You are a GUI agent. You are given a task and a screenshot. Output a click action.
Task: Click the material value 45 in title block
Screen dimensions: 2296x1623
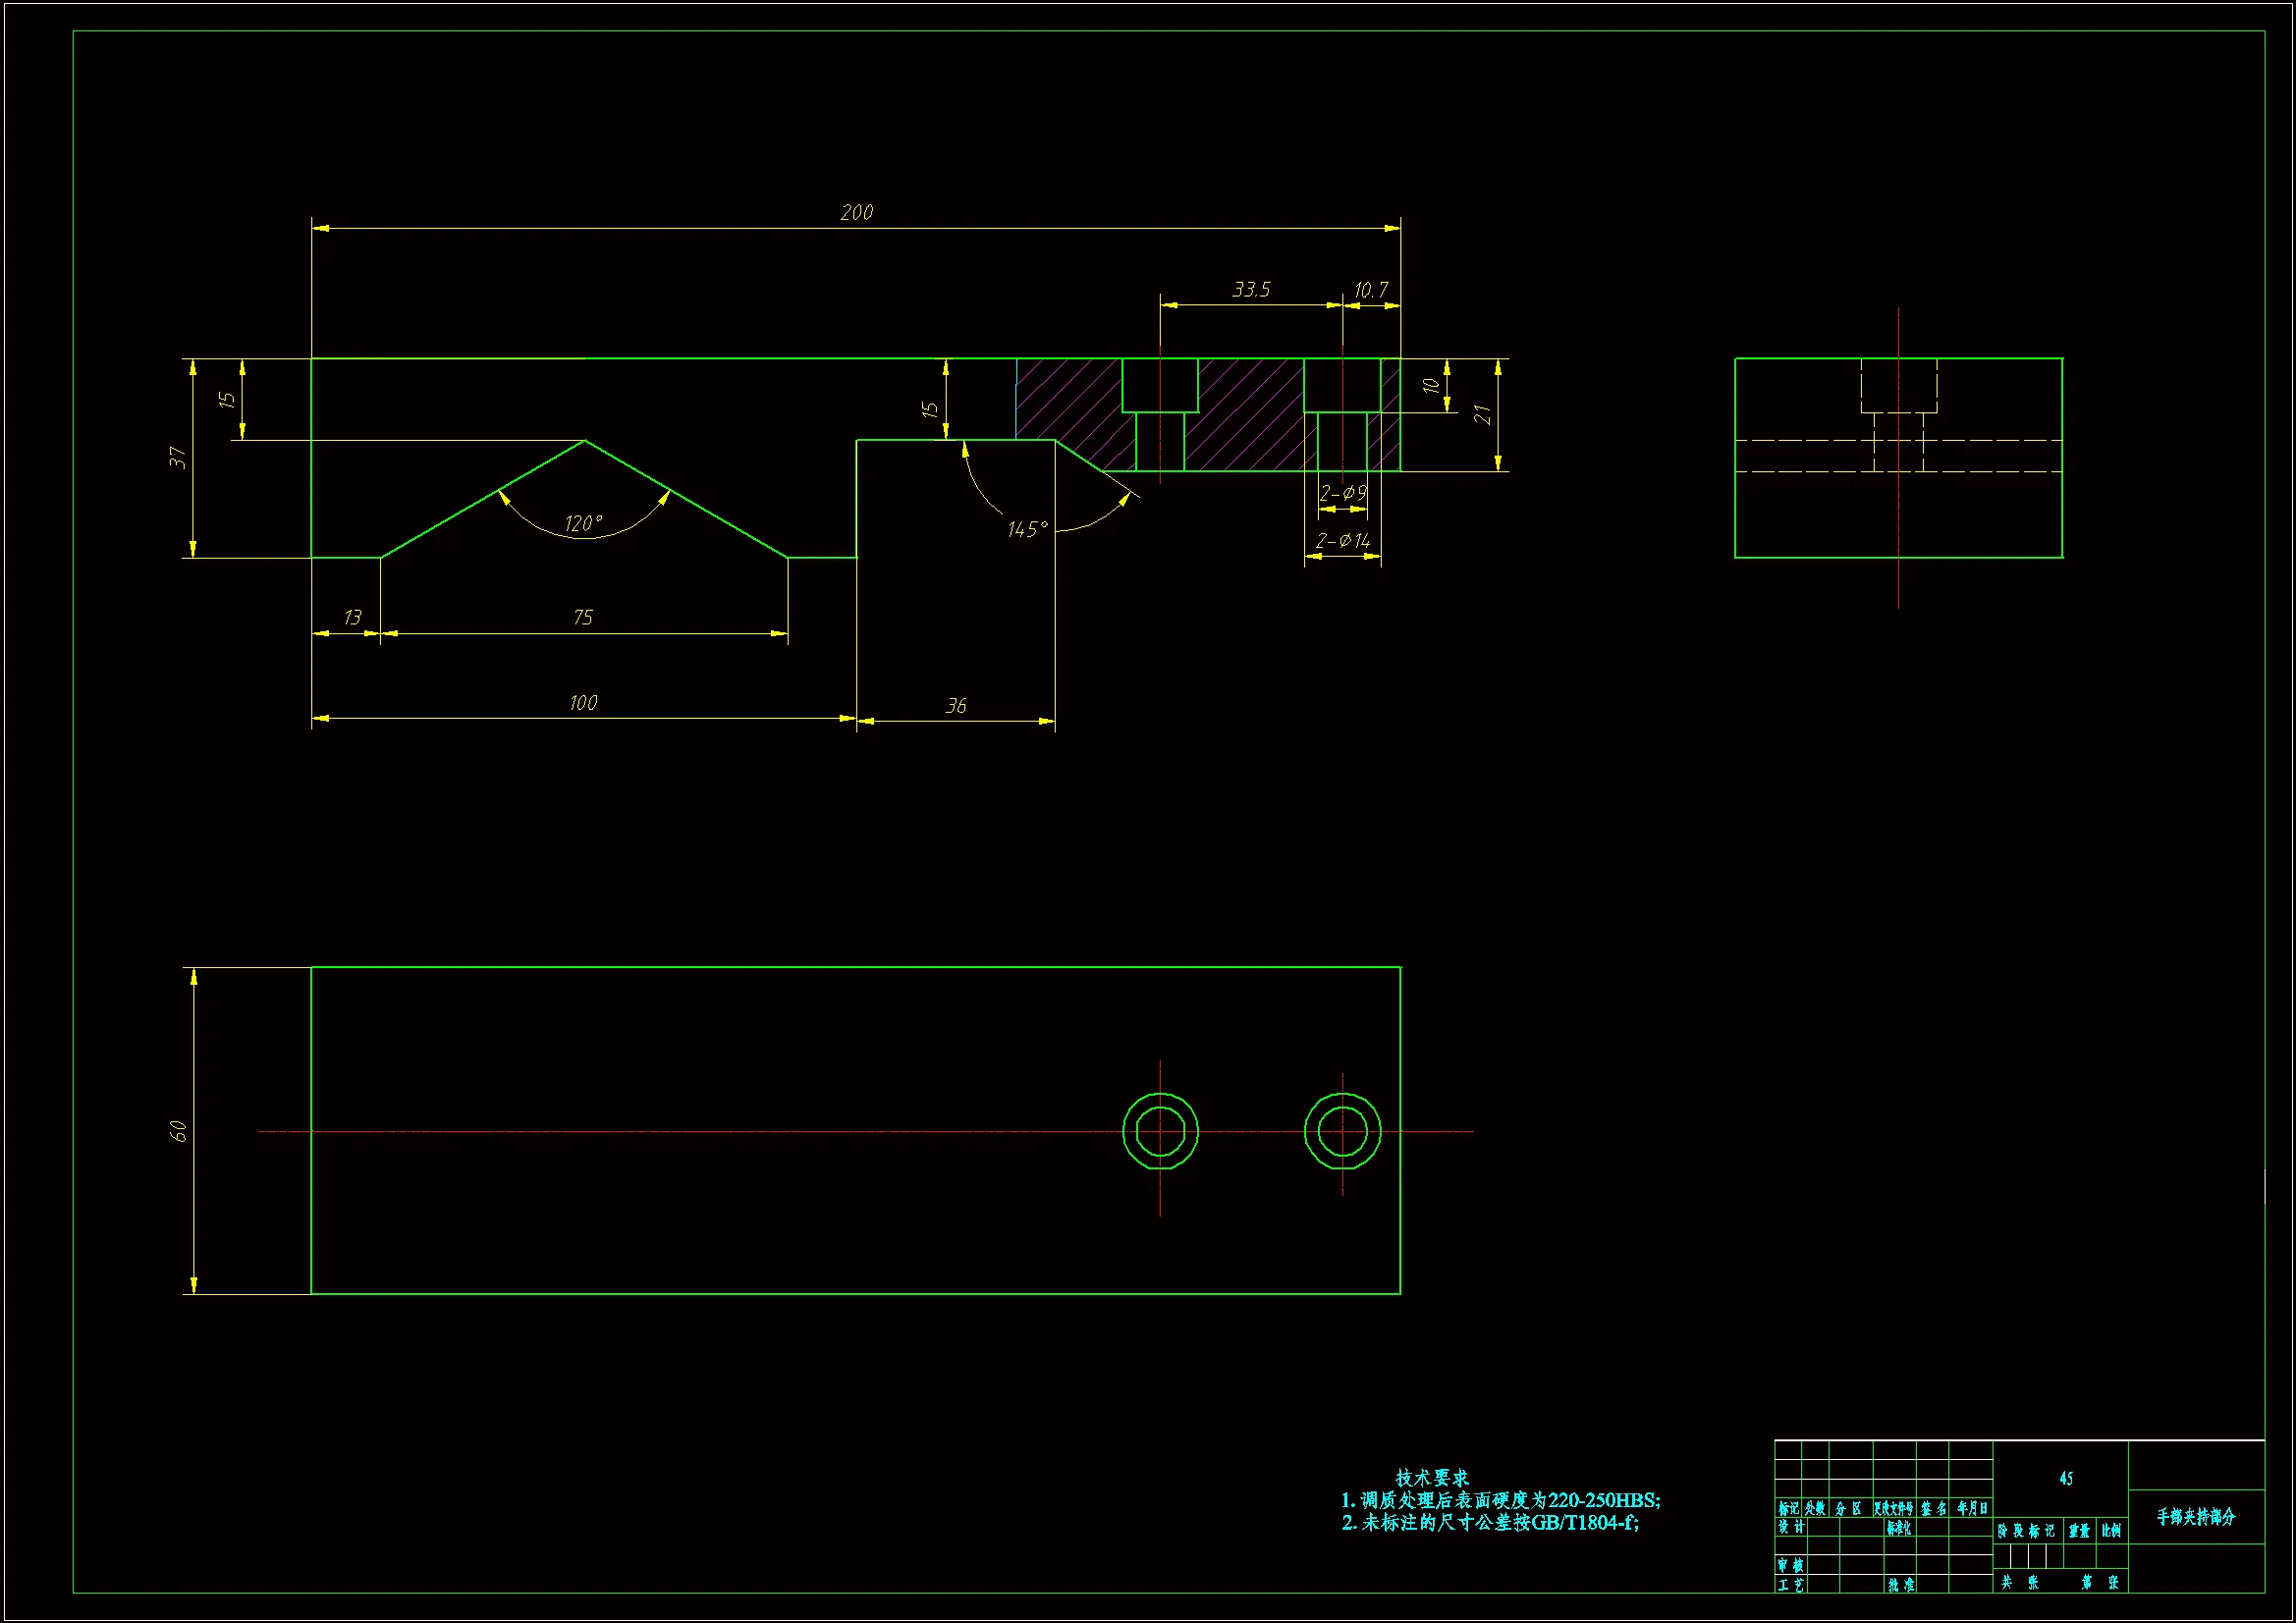(2066, 1478)
